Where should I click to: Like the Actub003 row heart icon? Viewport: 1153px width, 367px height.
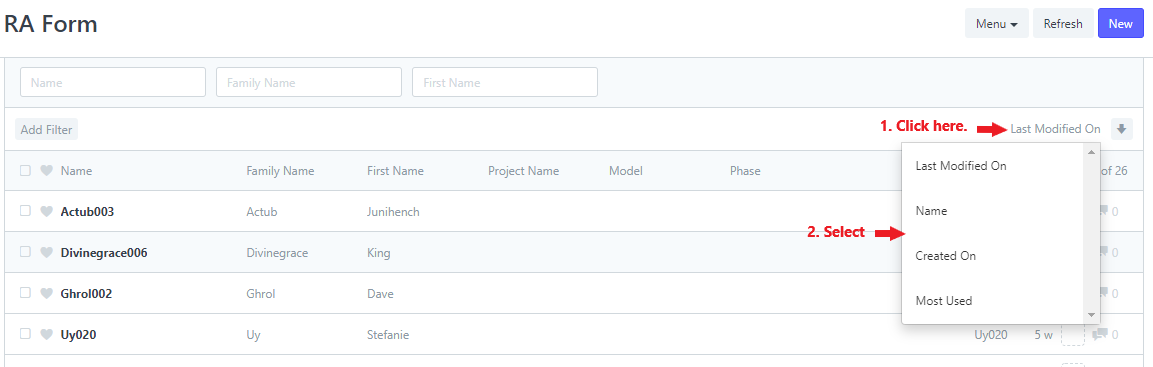click(x=46, y=212)
